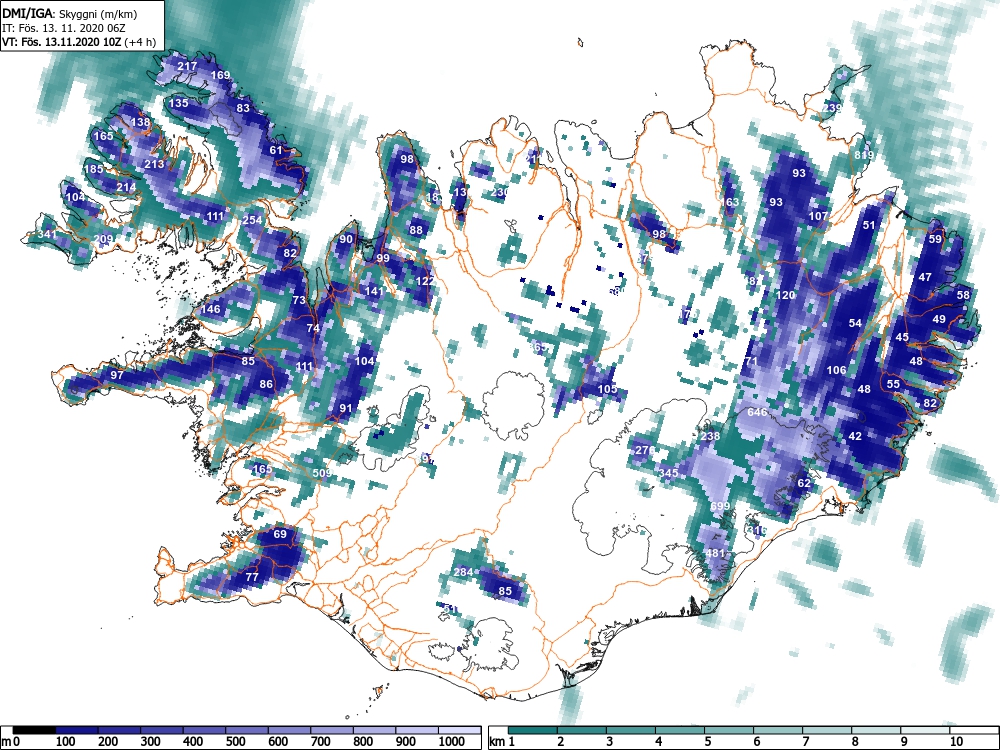Click the visibility value 146
1000x750 pixels.
(210, 309)
